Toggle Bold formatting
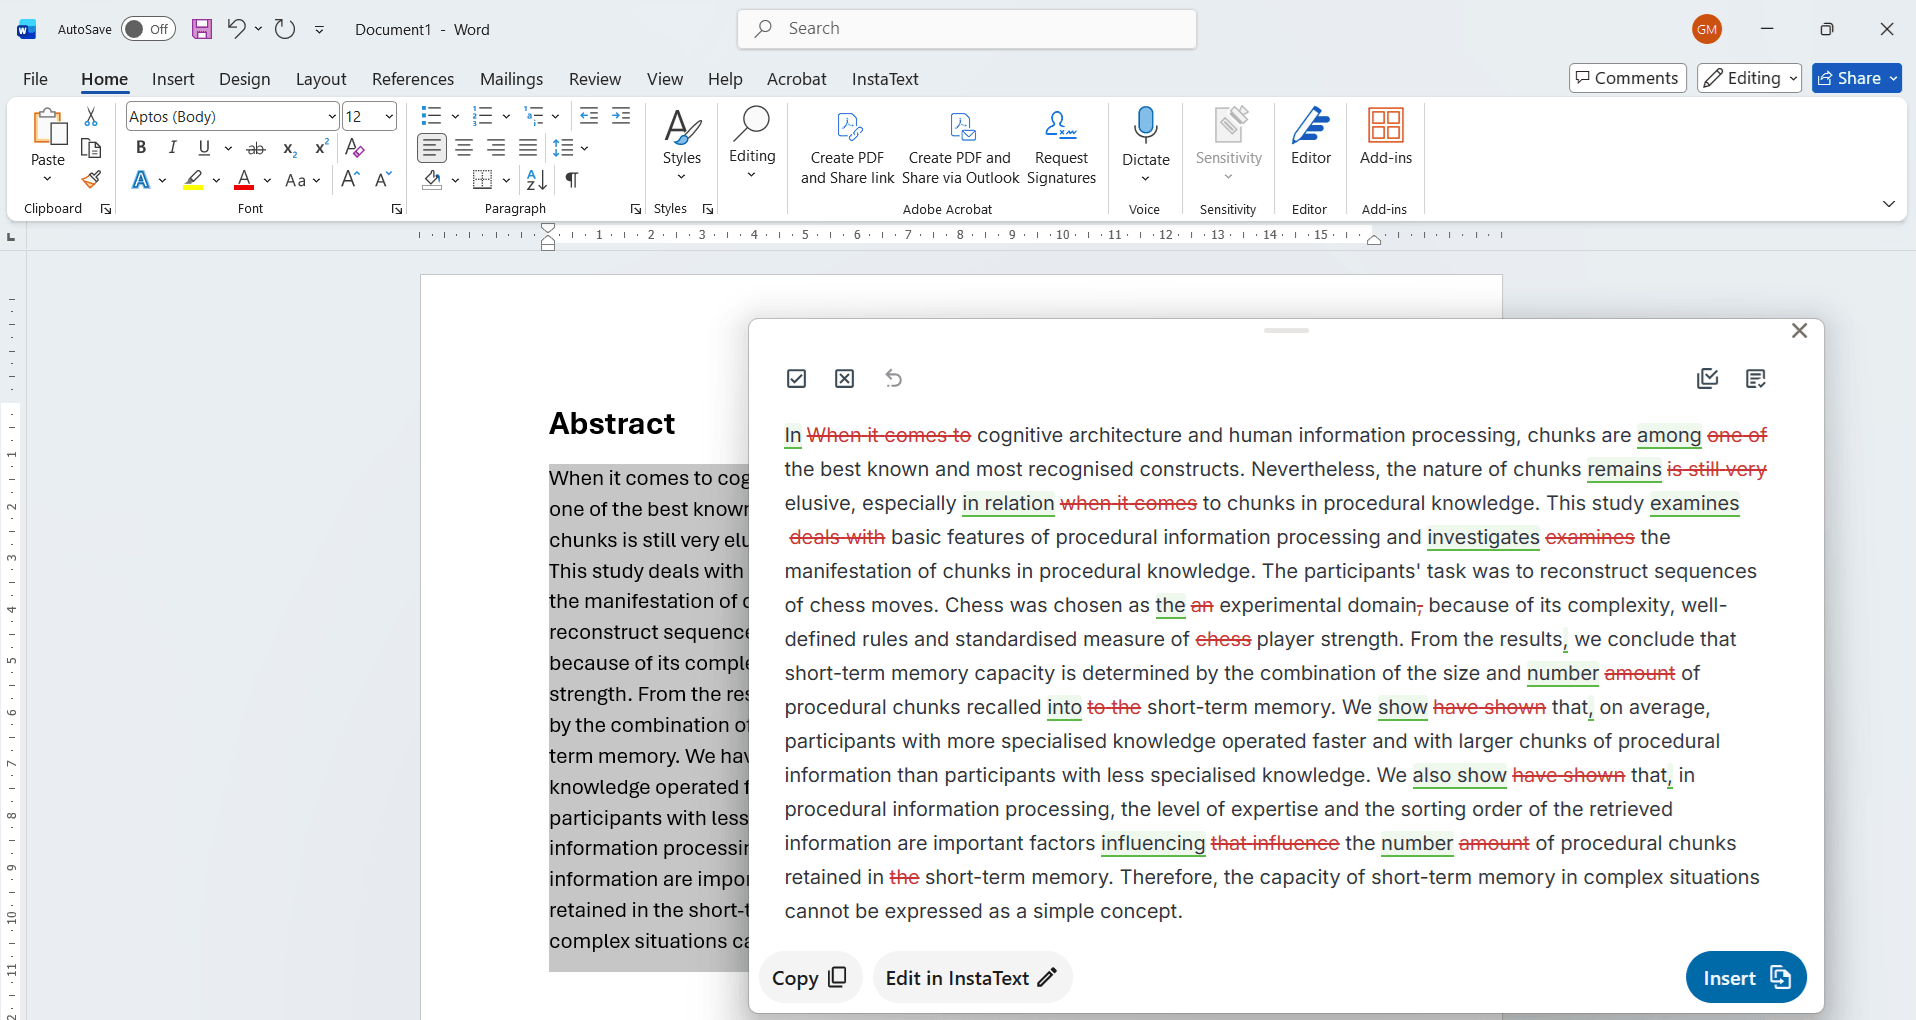 pos(141,148)
